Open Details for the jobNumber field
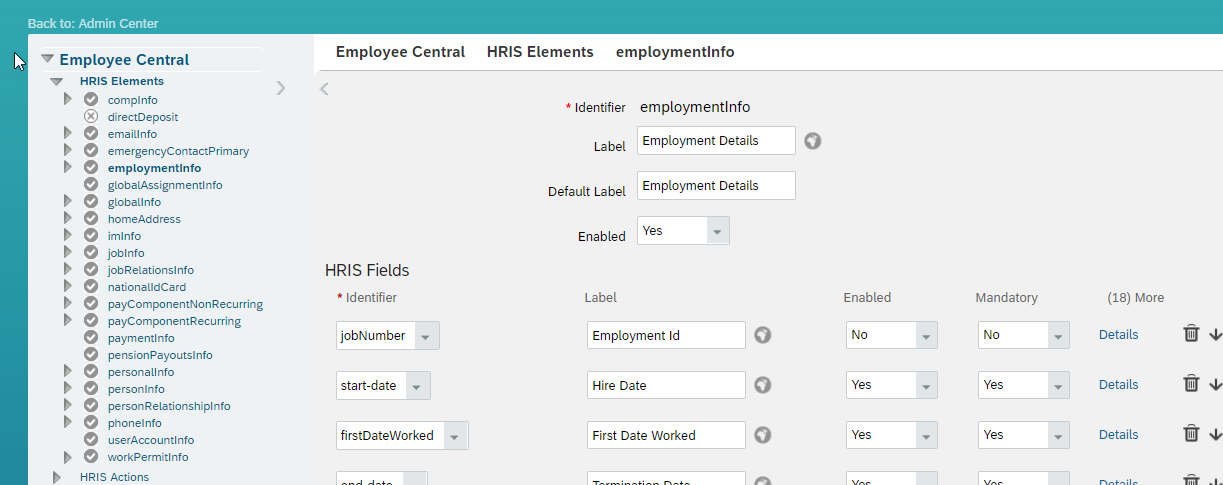This screenshot has width=1223, height=485. click(x=1118, y=335)
